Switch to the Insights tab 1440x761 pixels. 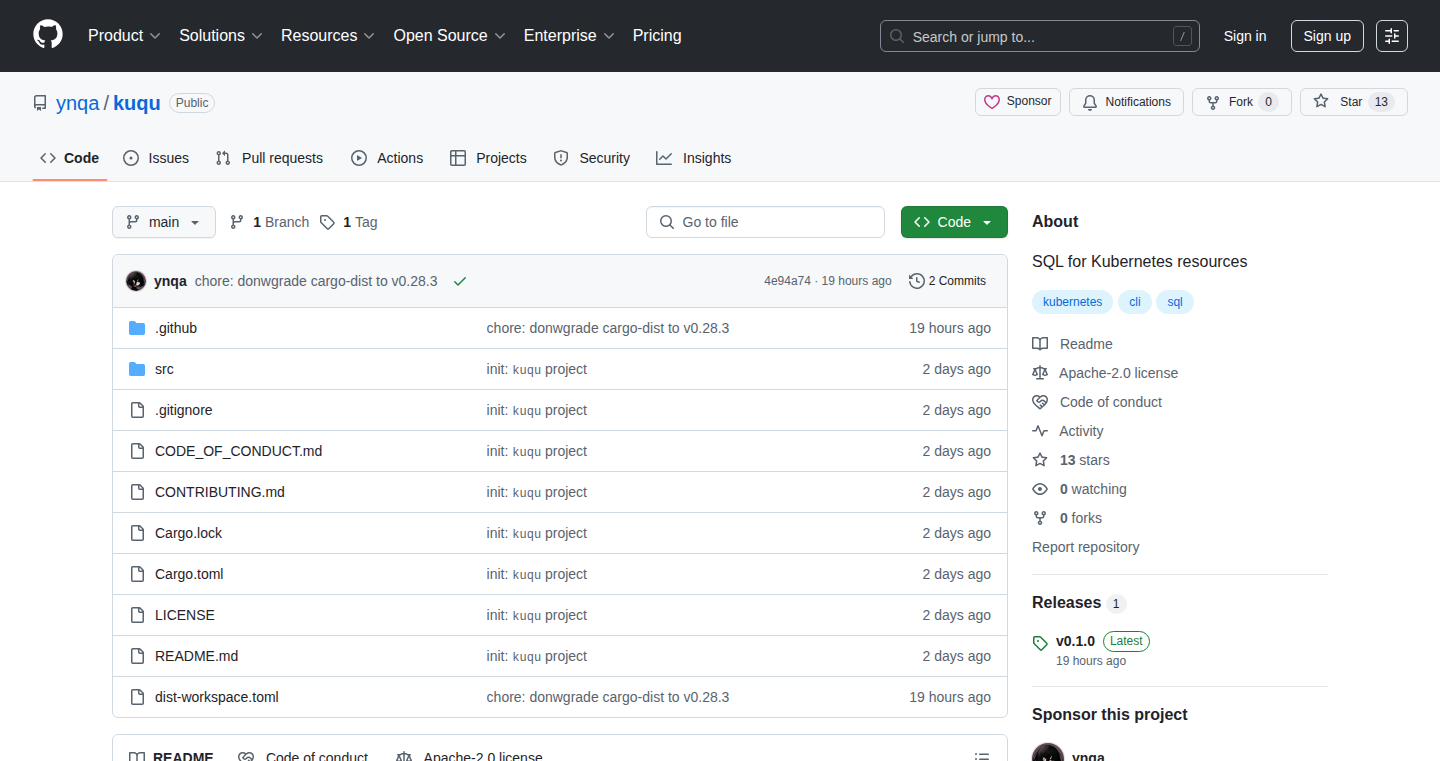coord(694,158)
